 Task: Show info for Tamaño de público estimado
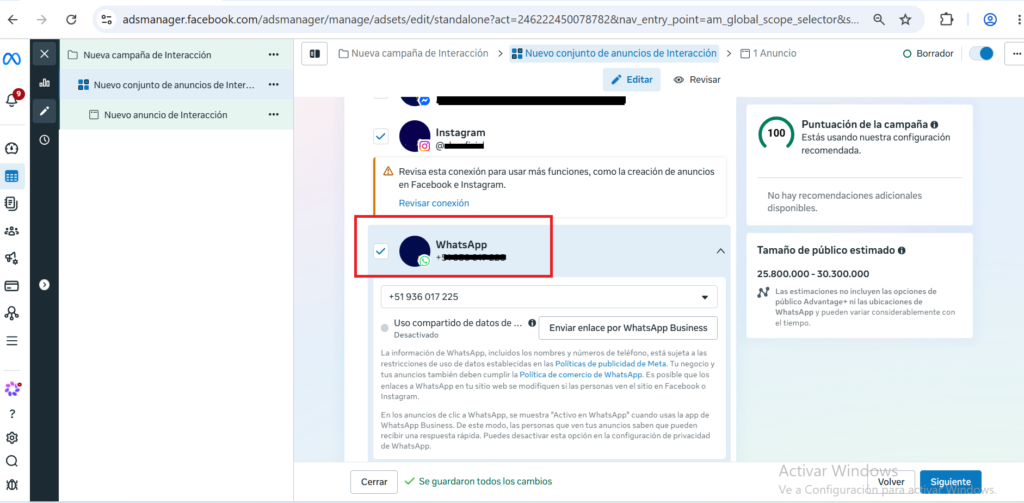[901, 250]
